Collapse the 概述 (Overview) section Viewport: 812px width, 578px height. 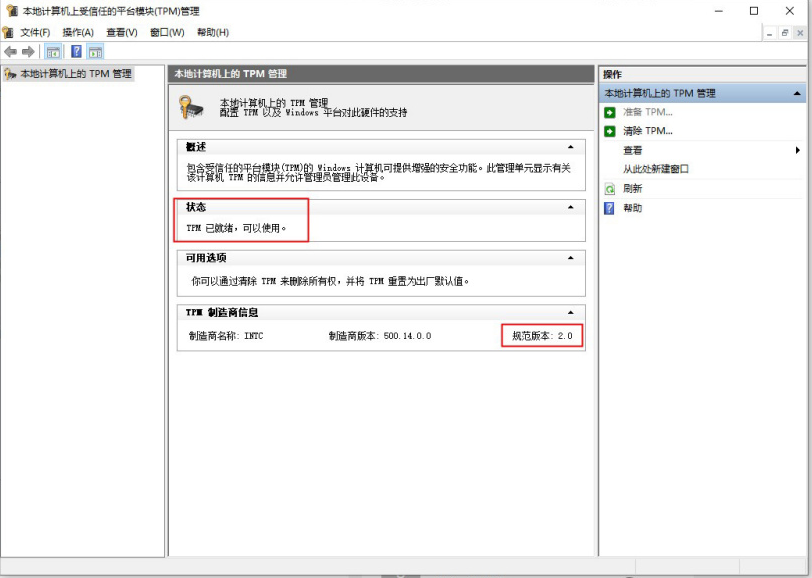[x=570, y=145]
